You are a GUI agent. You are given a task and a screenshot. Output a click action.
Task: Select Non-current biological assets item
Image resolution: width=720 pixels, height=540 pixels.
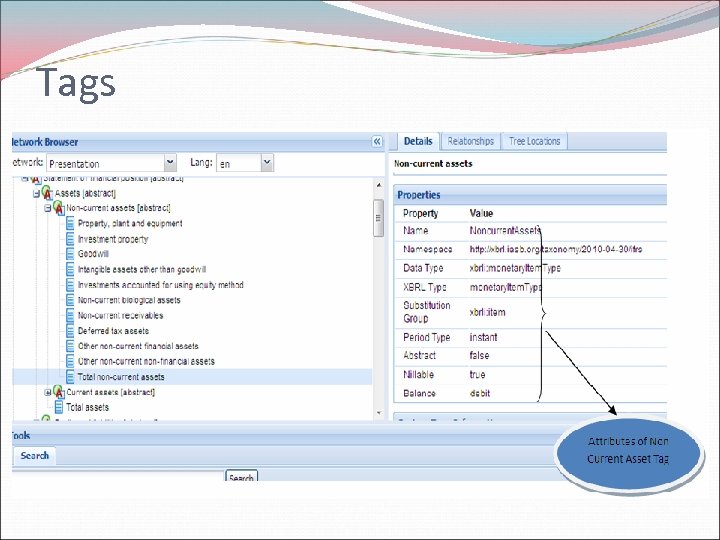coord(129,300)
